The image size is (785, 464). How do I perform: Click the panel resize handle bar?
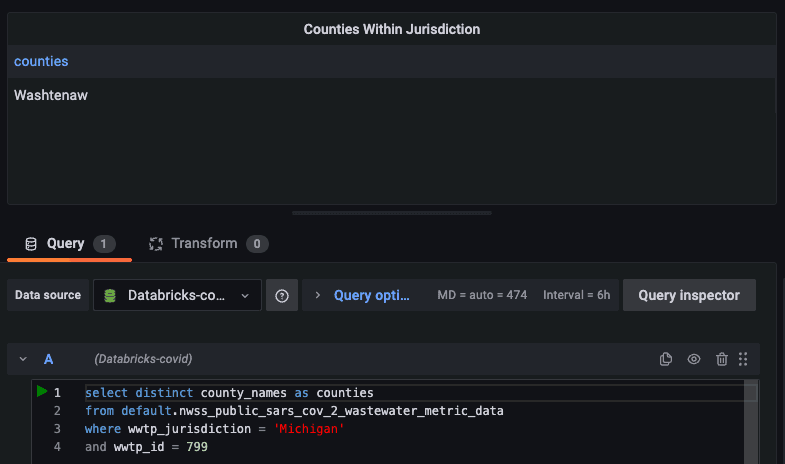(392, 213)
